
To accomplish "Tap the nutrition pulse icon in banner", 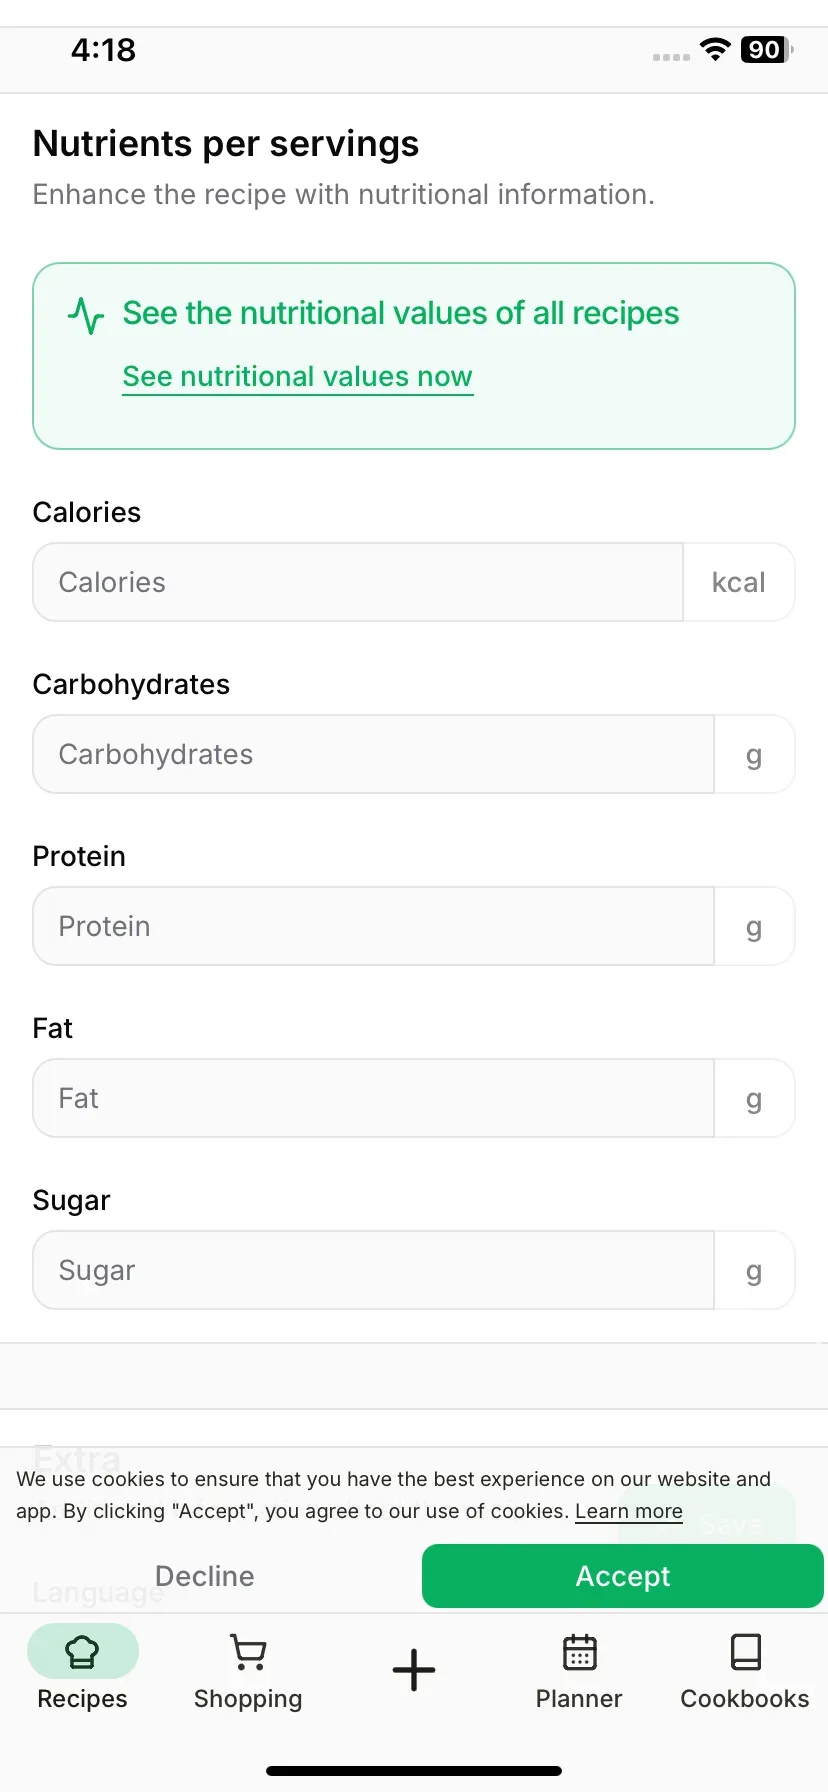I will click(x=86, y=315).
